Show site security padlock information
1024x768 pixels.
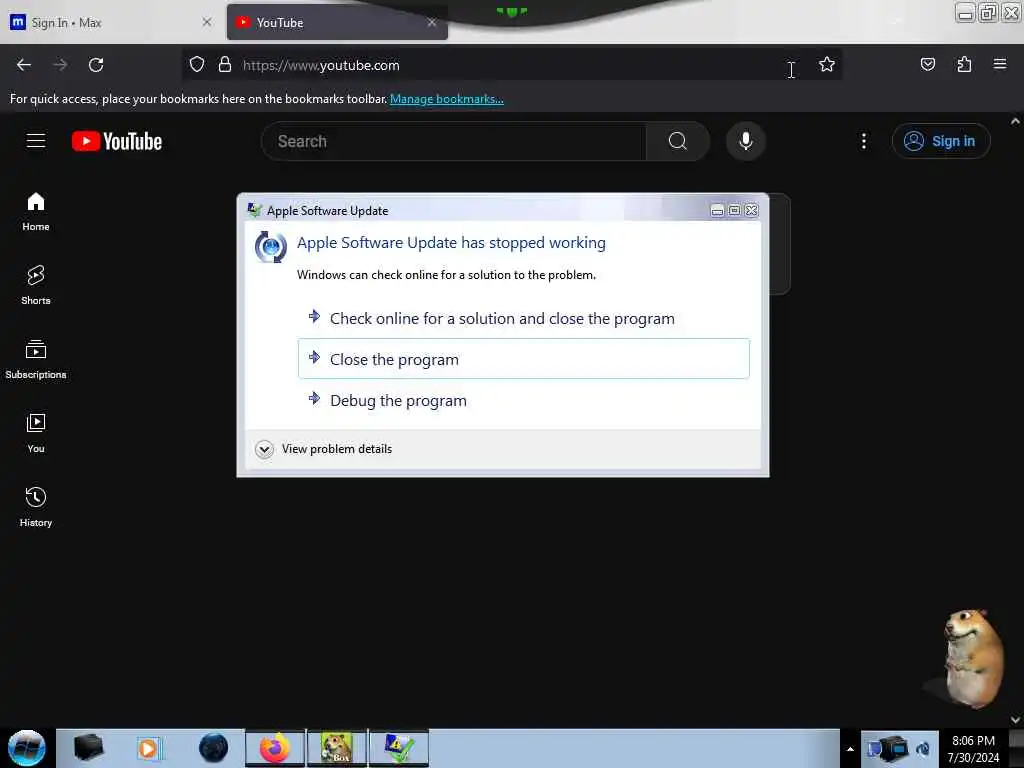point(225,65)
